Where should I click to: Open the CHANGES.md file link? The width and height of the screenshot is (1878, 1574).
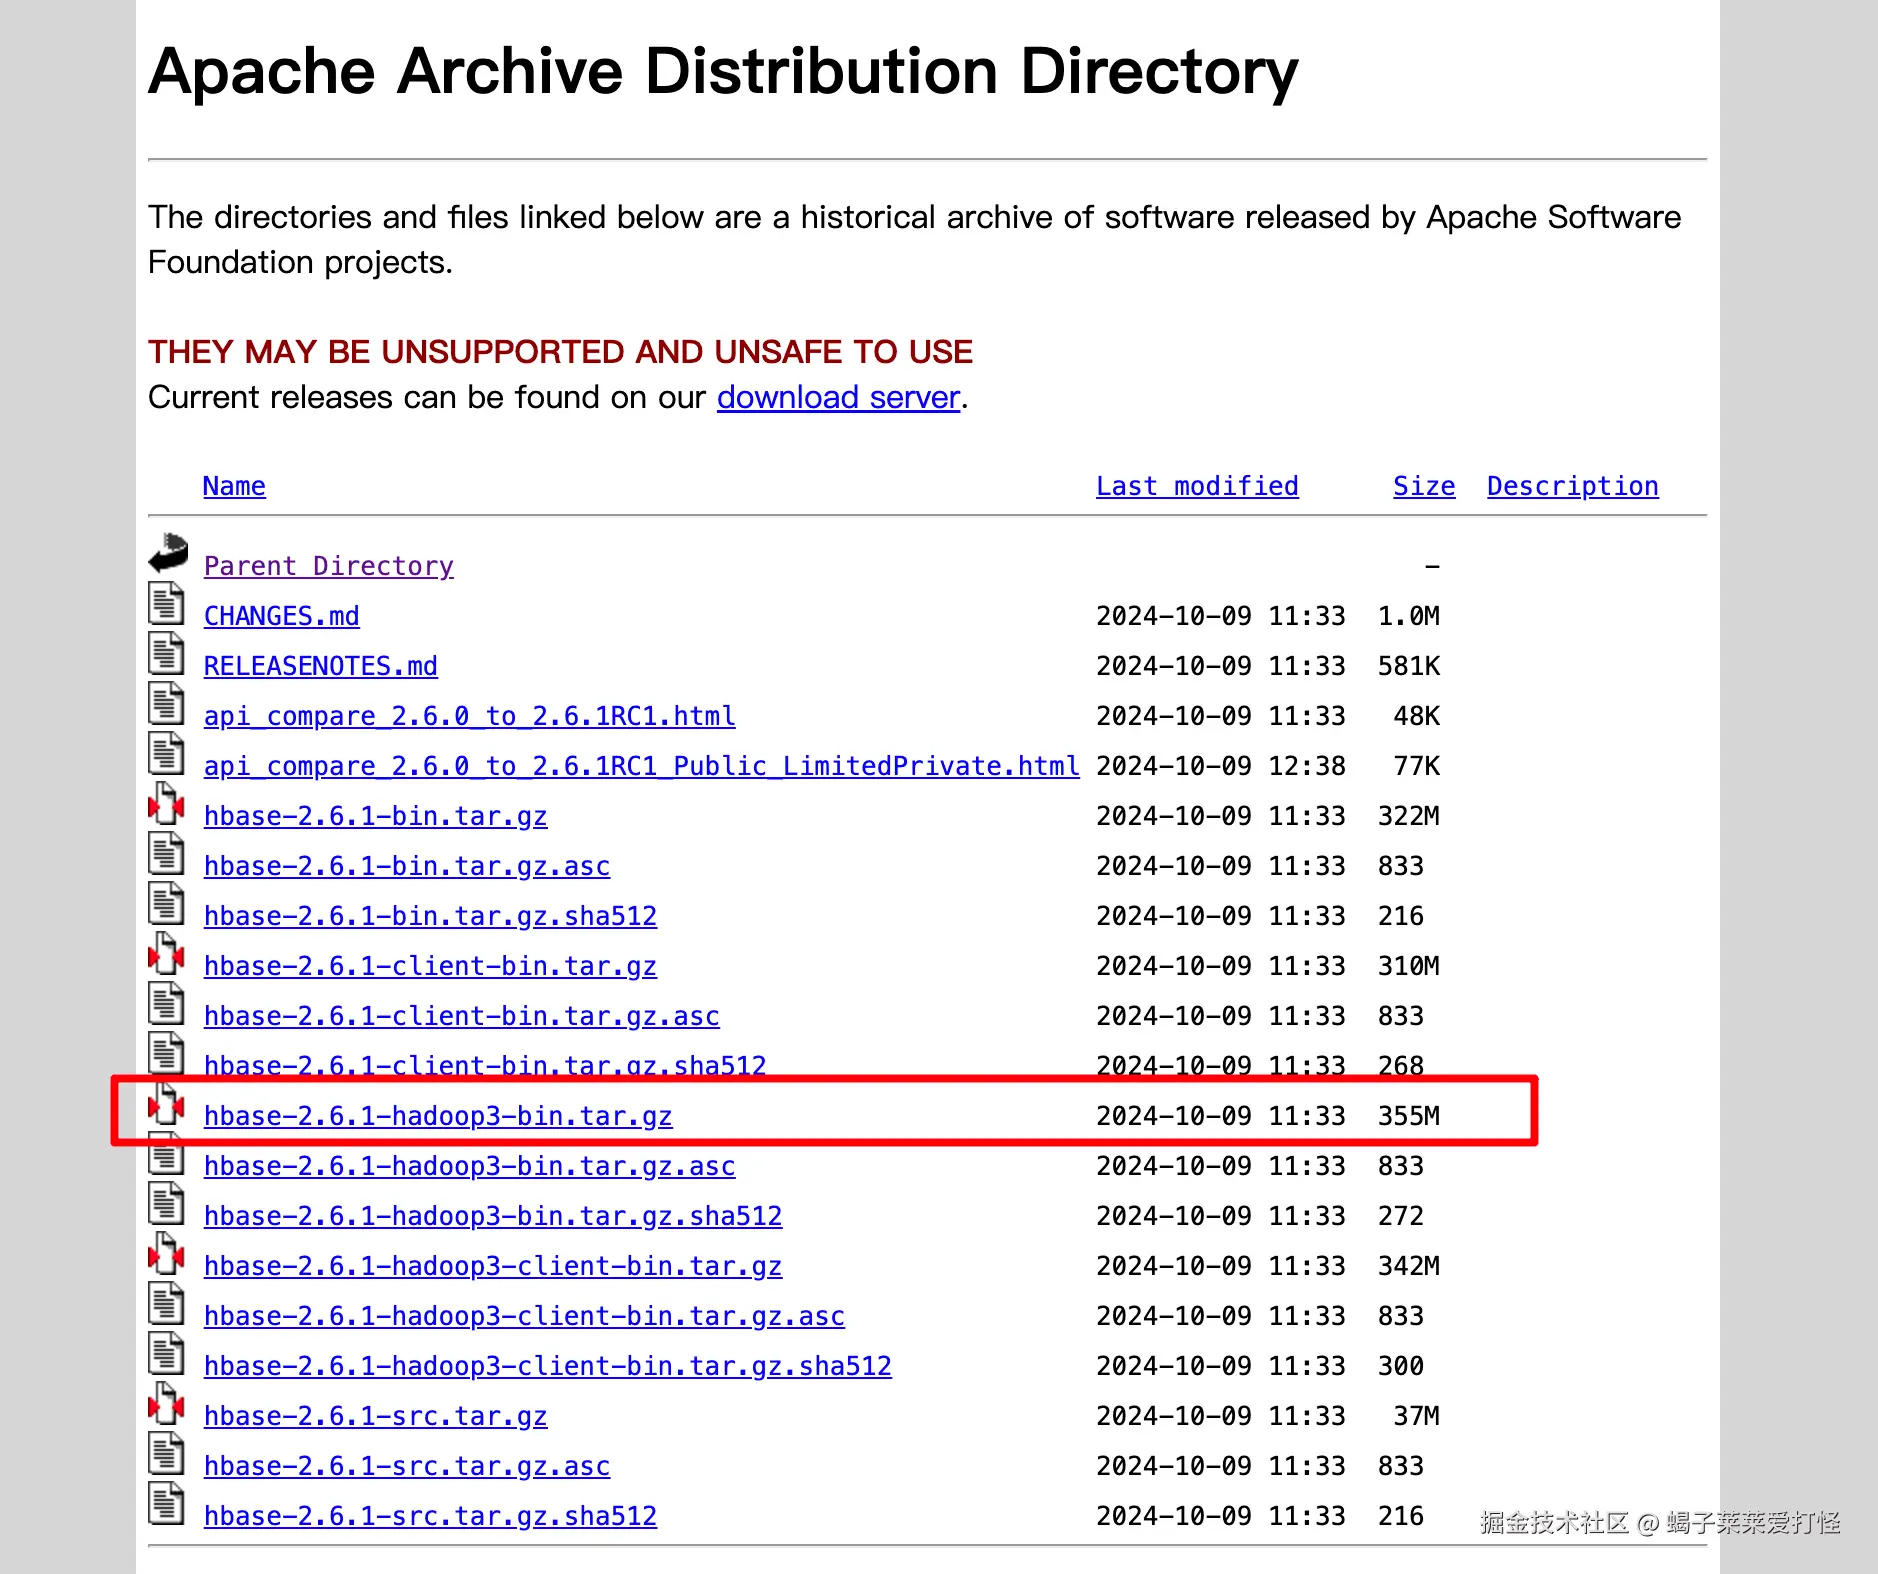tap(281, 616)
